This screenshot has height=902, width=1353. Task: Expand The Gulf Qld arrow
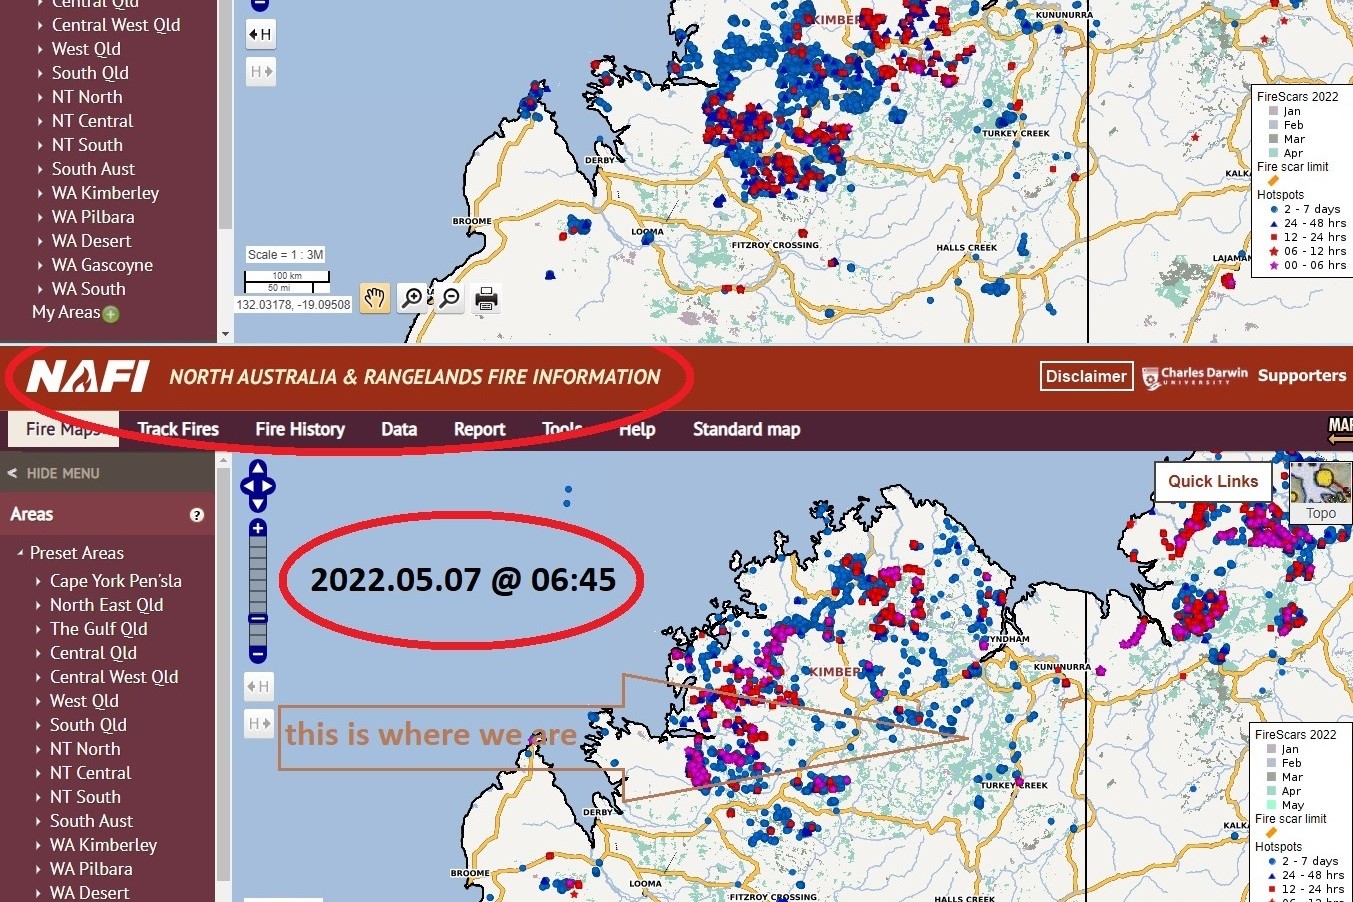pyautogui.click(x=39, y=629)
